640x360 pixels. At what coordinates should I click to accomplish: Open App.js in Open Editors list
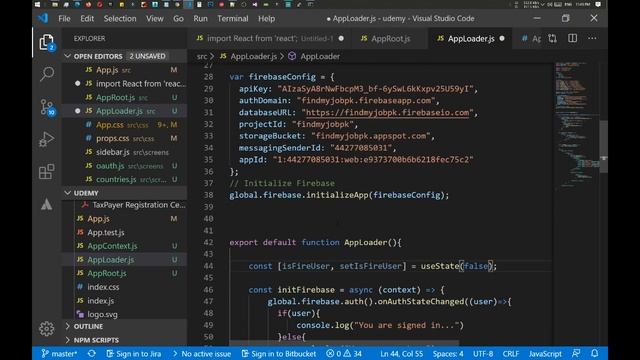coord(125,70)
